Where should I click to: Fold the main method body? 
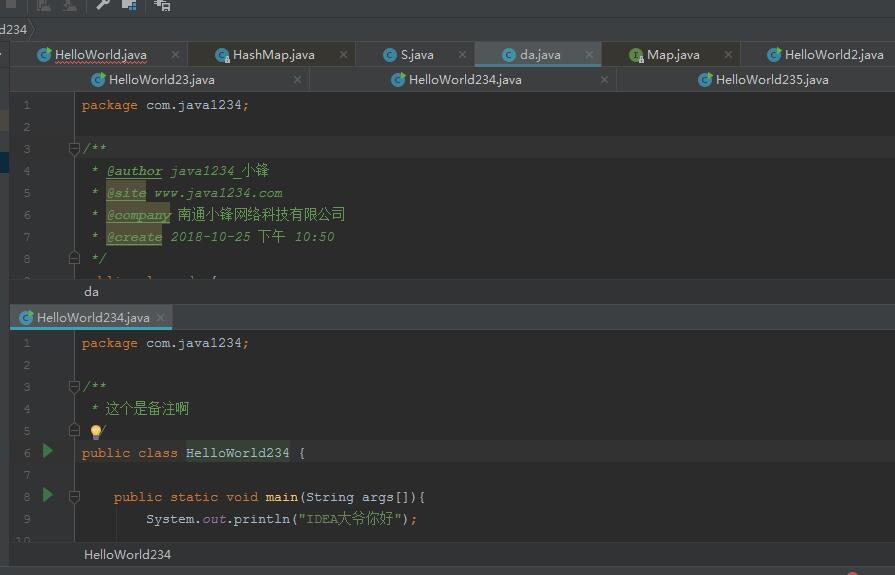coord(74,496)
